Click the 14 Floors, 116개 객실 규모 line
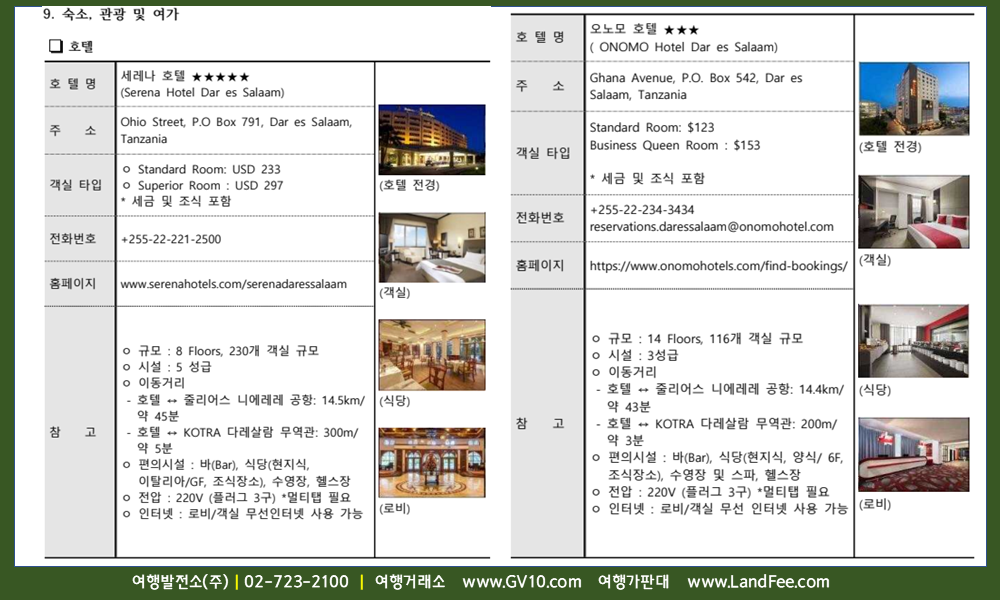Screen dimensions: 1000x600 697,339
